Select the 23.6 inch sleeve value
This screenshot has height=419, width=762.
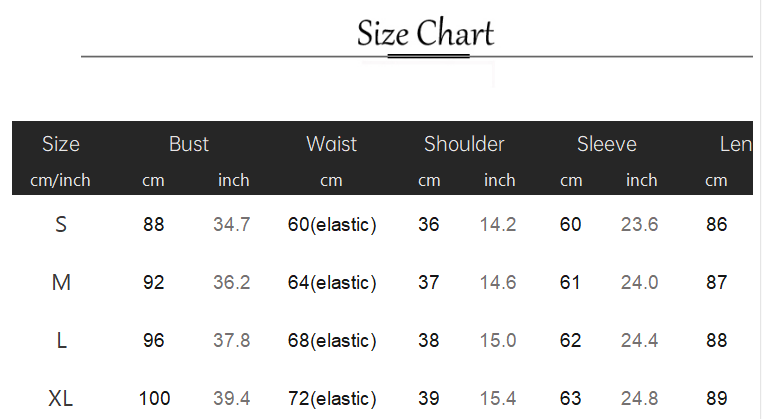pos(640,225)
